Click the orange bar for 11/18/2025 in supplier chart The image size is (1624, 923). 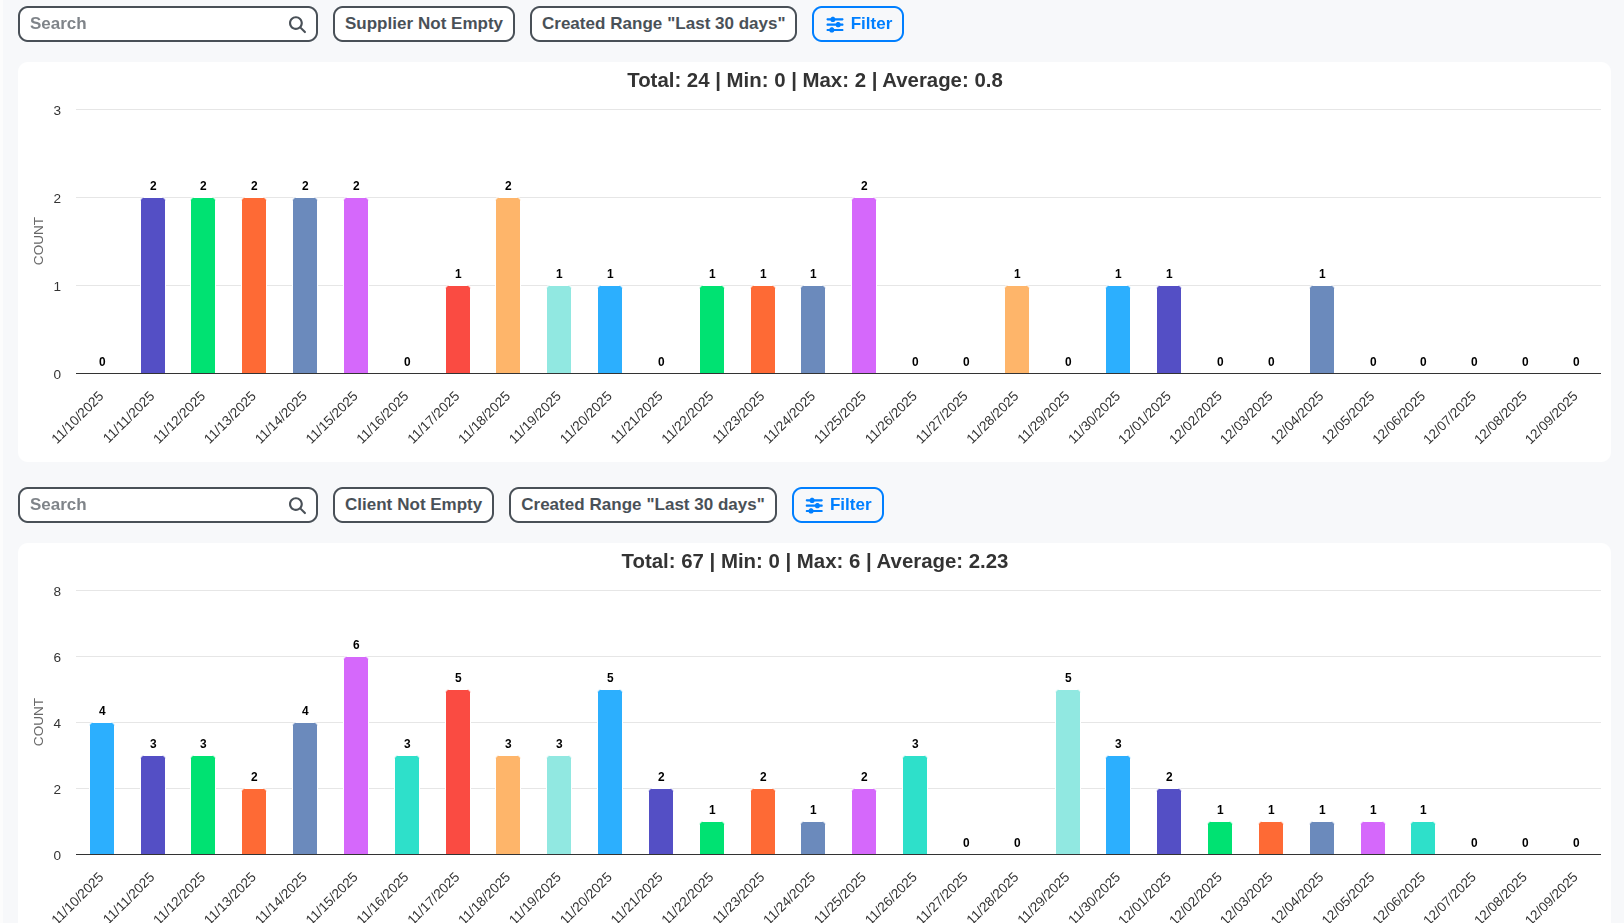click(x=507, y=285)
